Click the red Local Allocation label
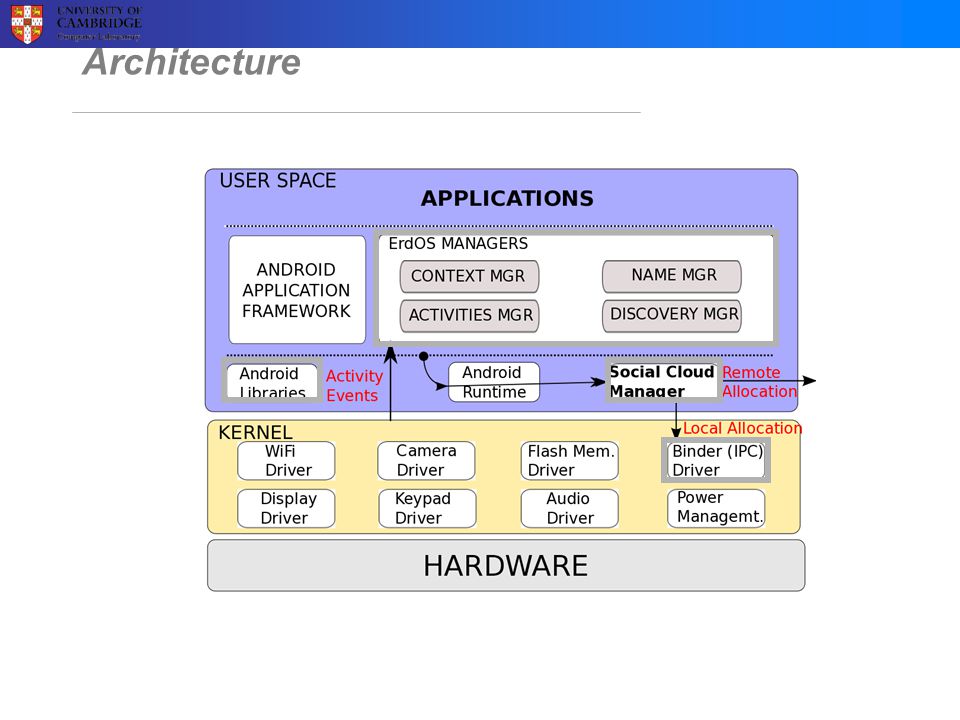 coord(742,428)
